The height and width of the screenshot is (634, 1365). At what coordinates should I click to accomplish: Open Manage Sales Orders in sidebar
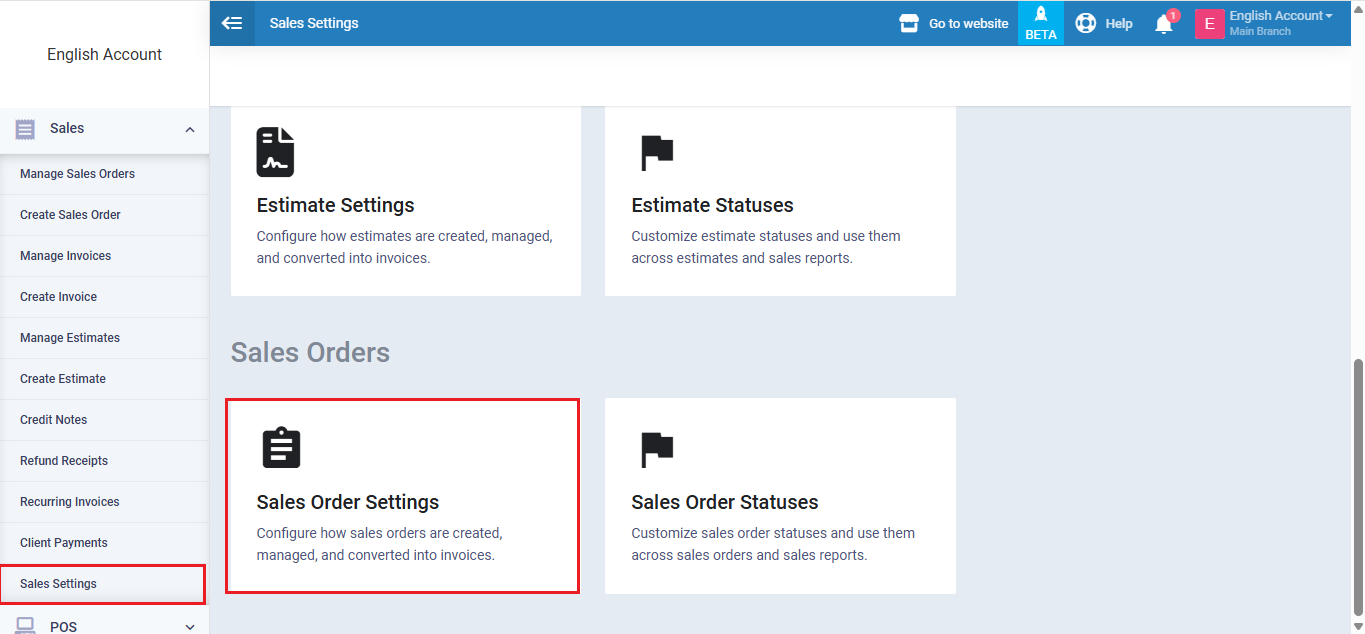click(x=77, y=174)
